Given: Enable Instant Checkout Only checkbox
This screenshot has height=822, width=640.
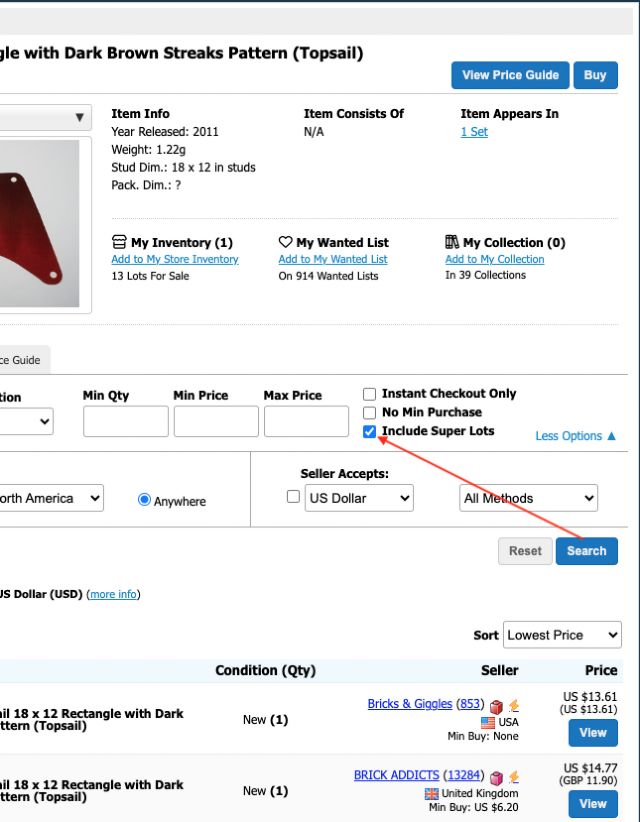Looking at the screenshot, I should 370,394.
